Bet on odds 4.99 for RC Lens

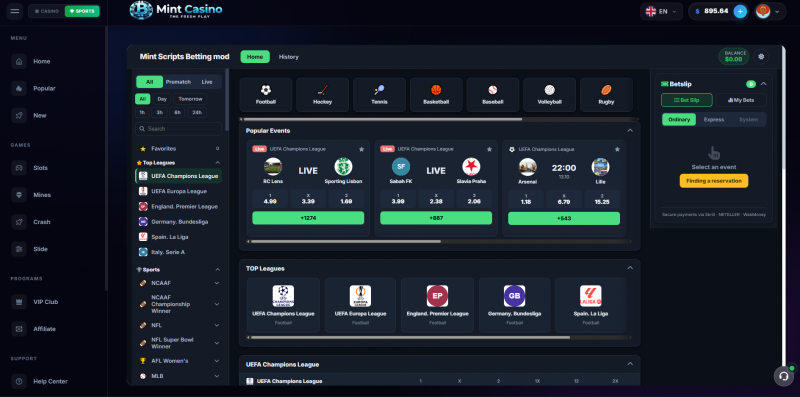(x=270, y=198)
